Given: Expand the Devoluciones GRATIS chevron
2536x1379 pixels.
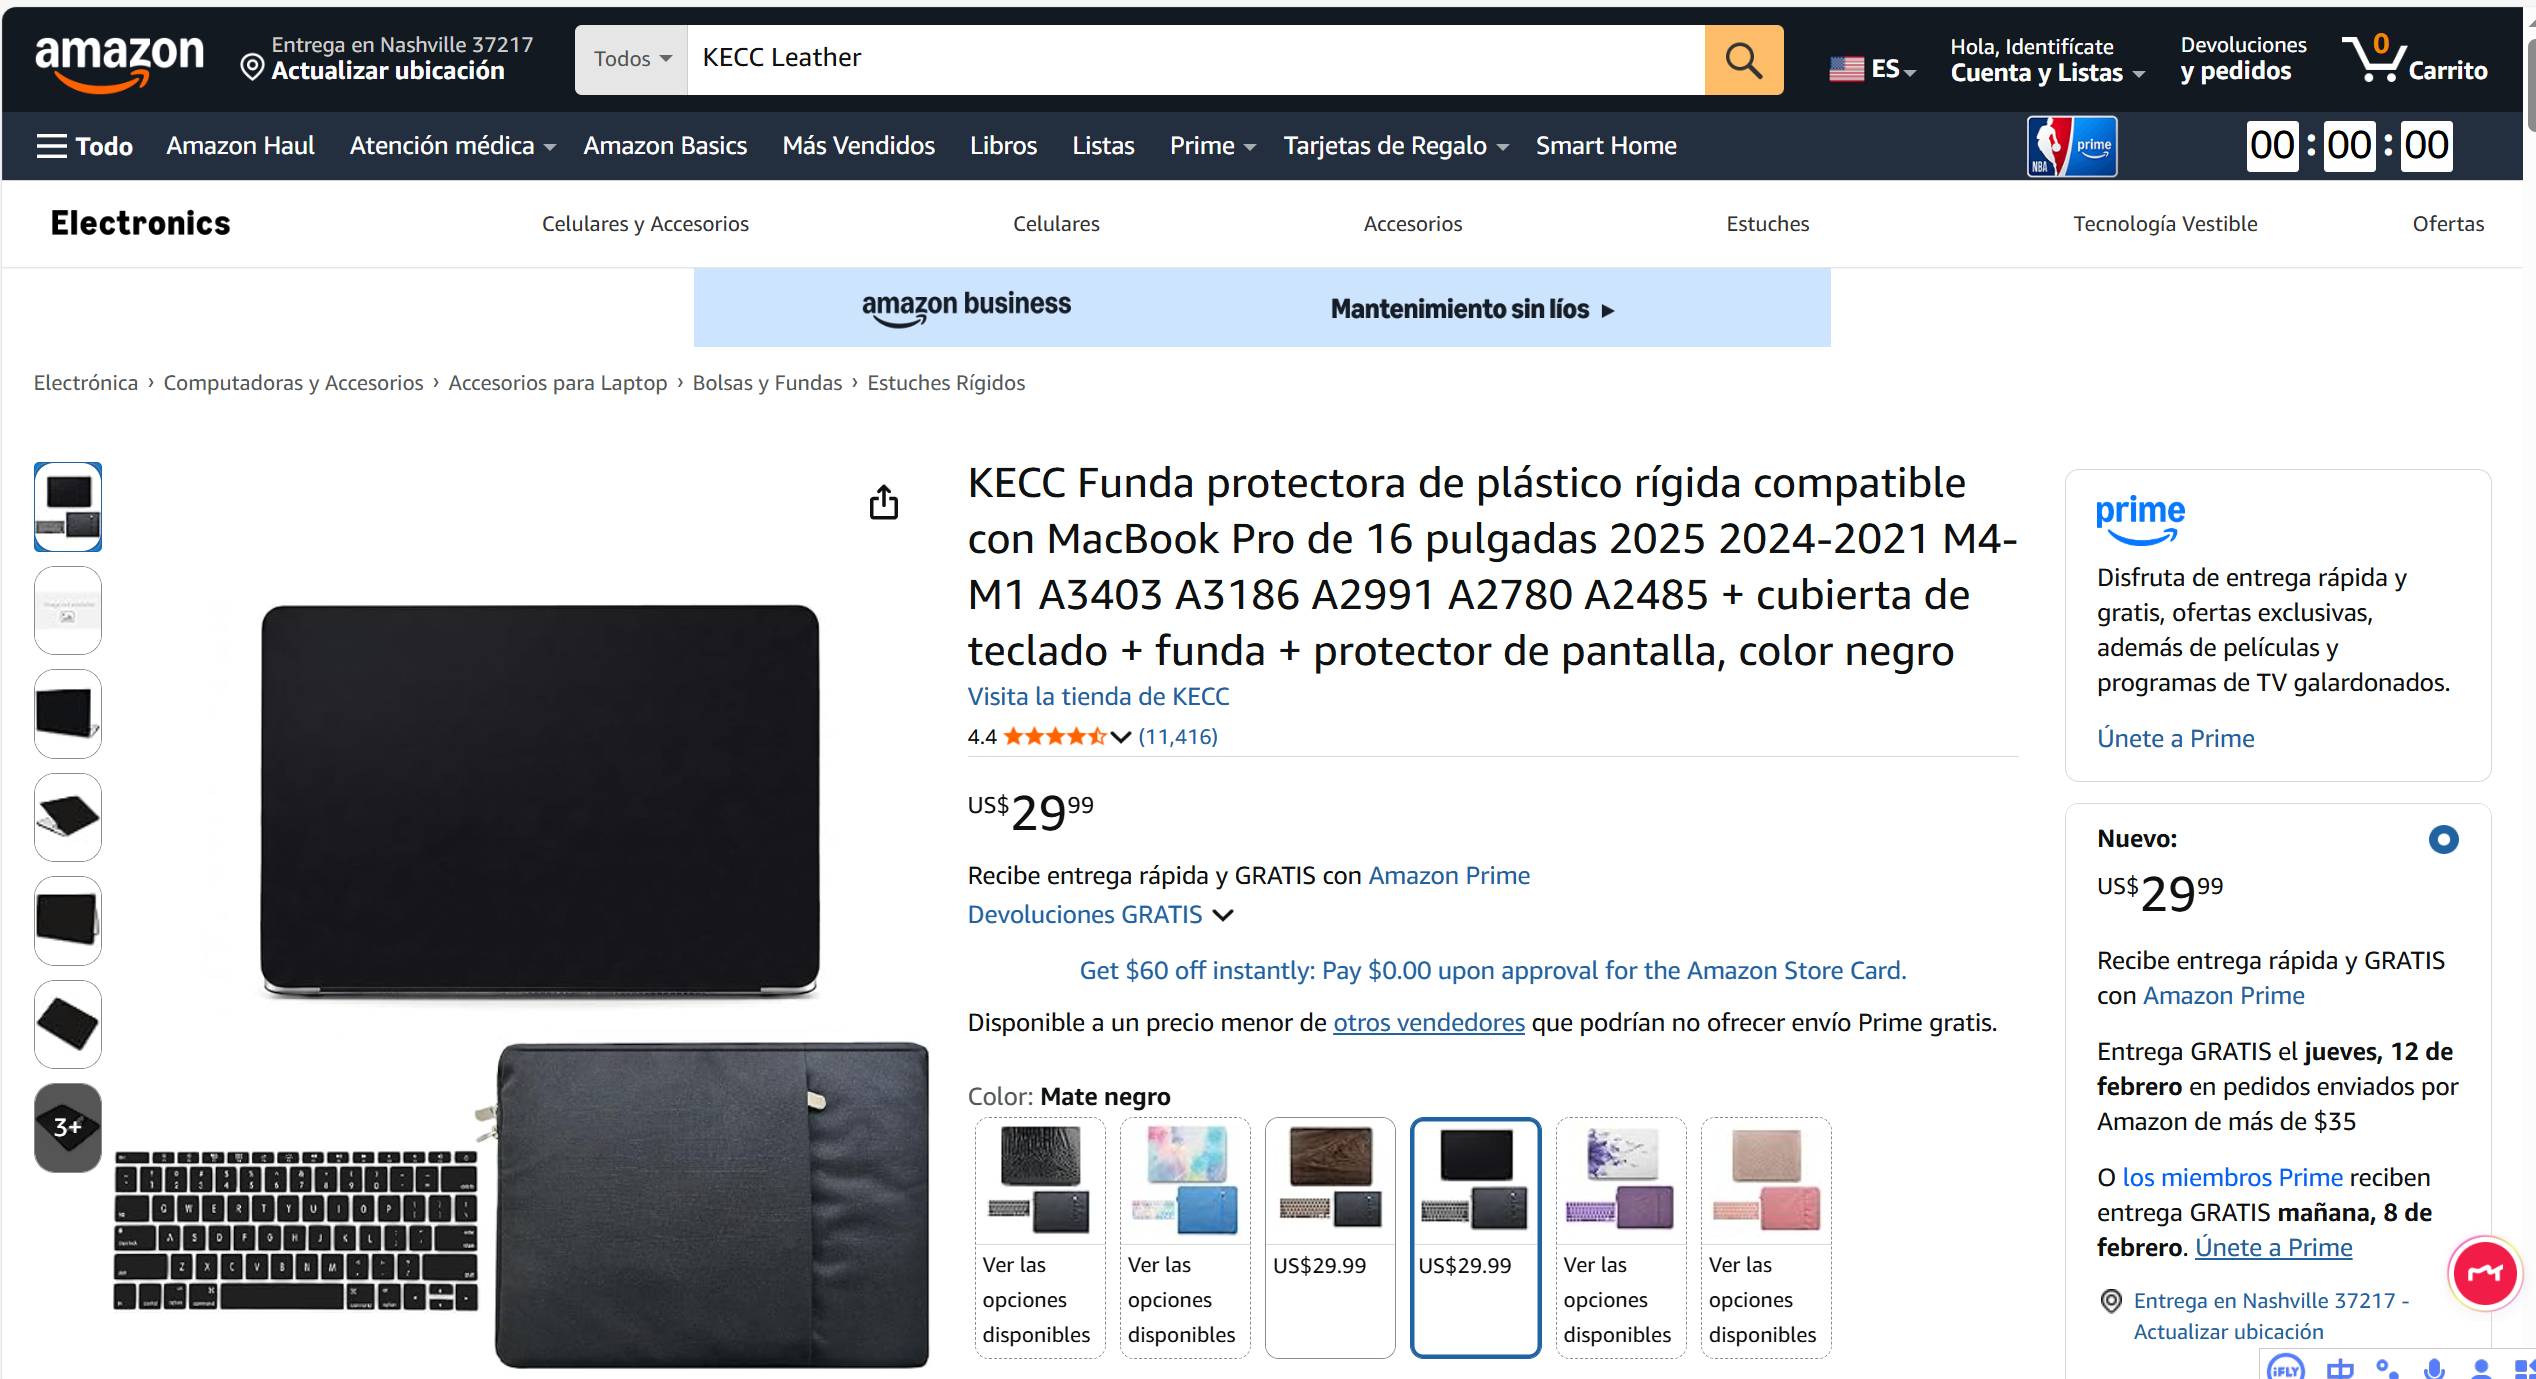Looking at the screenshot, I should pos(1223,915).
